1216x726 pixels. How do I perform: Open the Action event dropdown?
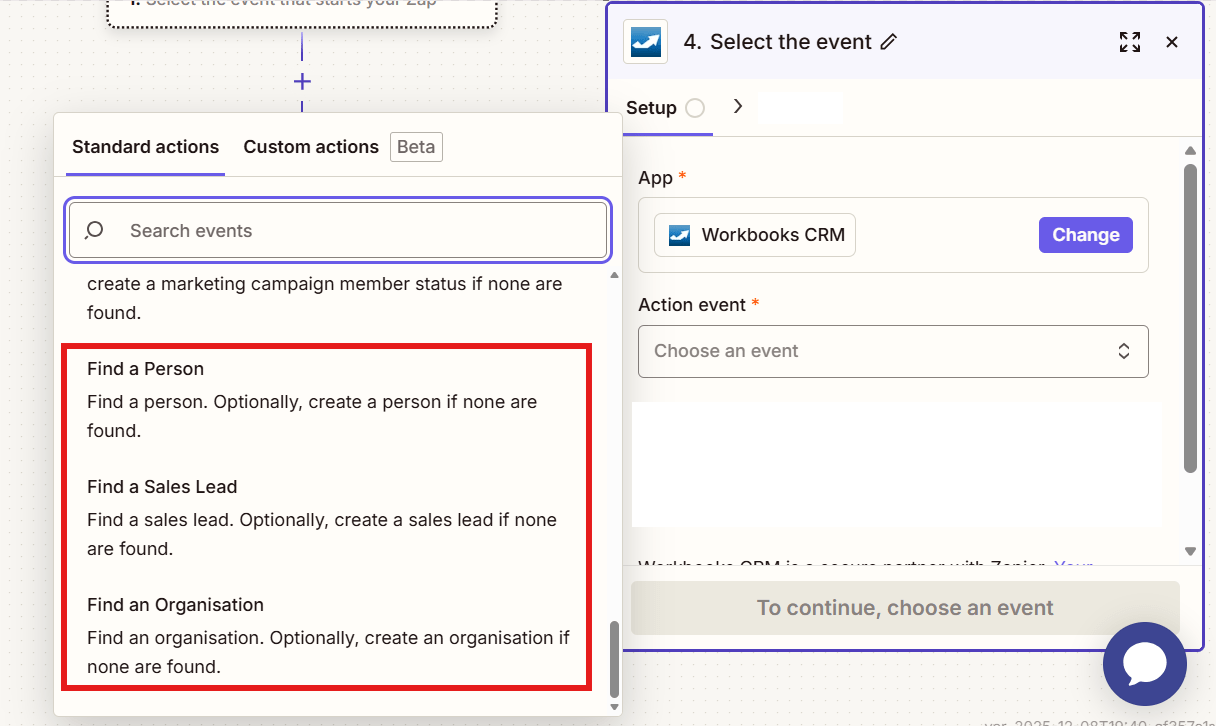coord(892,351)
